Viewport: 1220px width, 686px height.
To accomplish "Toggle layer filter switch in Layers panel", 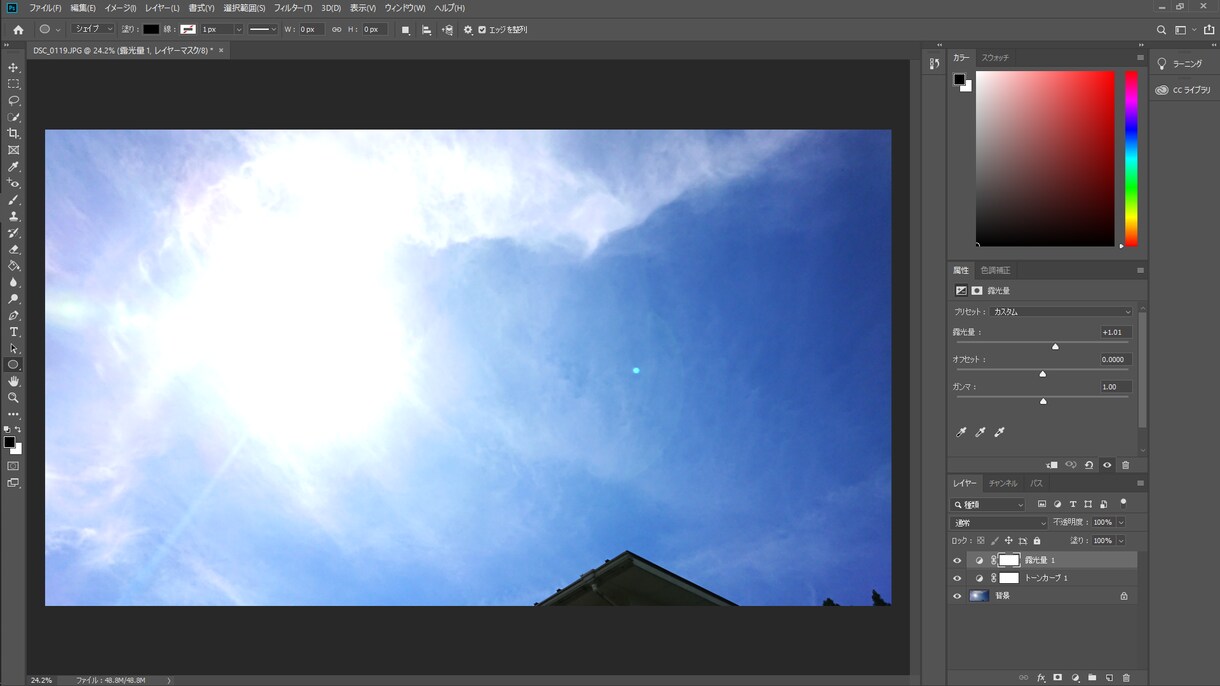I will pos(1123,504).
